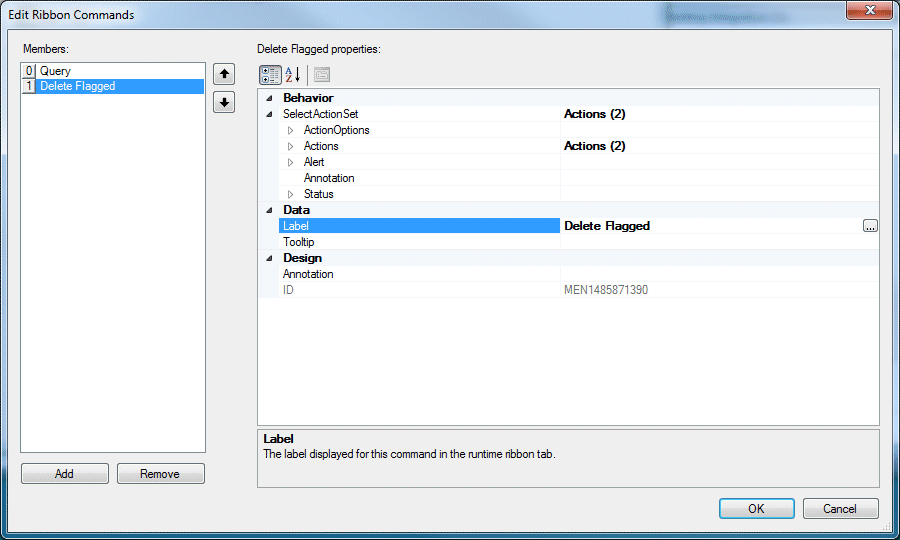This screenshot has height=540, width=900.
Task: Move selected member down with arrow button
Action: coord(224,103)
